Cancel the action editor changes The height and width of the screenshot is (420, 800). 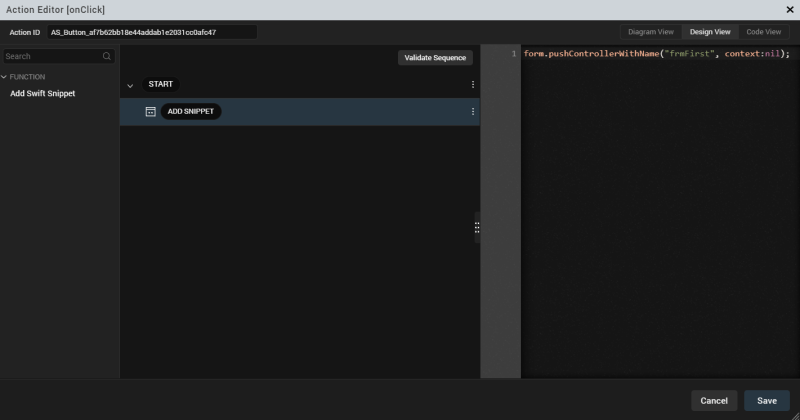click(714, 400)
